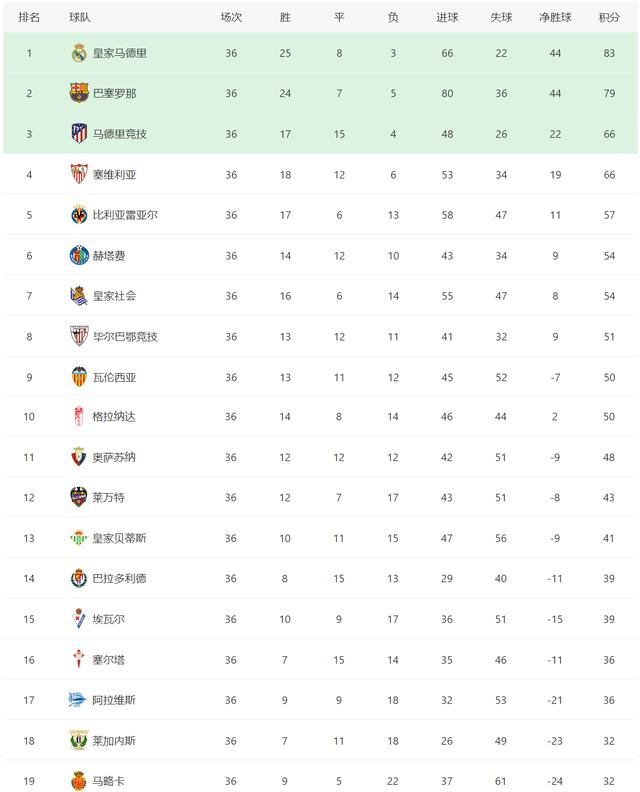Click the Real Sociedad club crest
The height and width of the screenshot is (792, 640).
[79, 296]
